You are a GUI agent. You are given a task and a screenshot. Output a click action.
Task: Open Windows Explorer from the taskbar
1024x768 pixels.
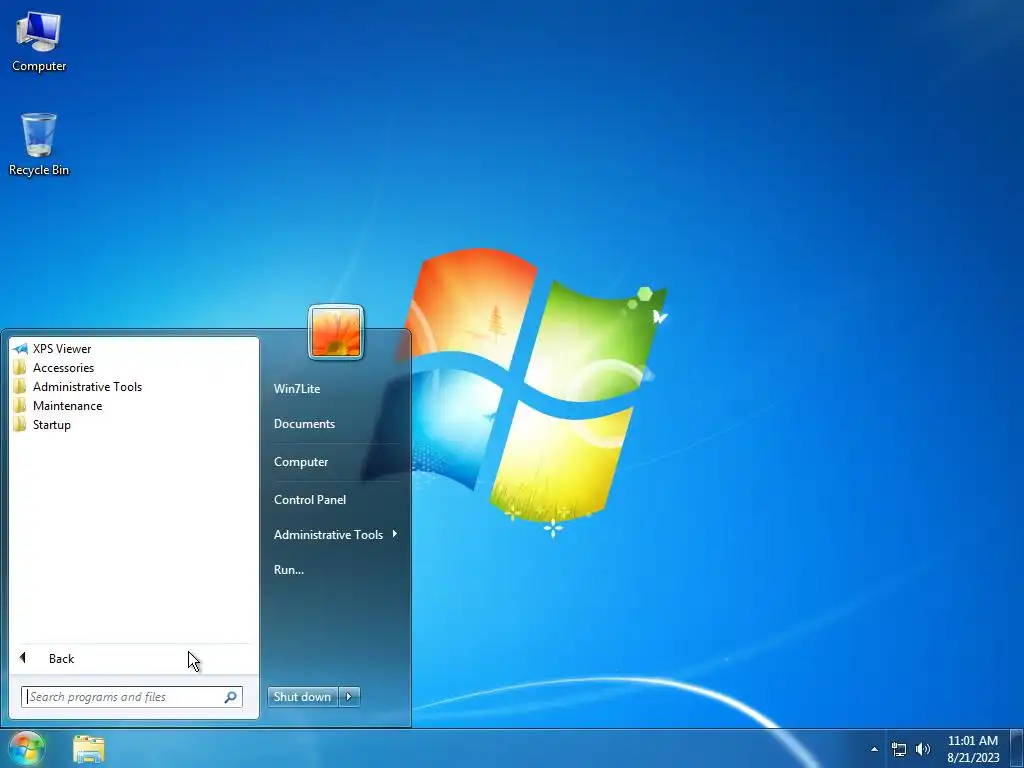[89, 749]
